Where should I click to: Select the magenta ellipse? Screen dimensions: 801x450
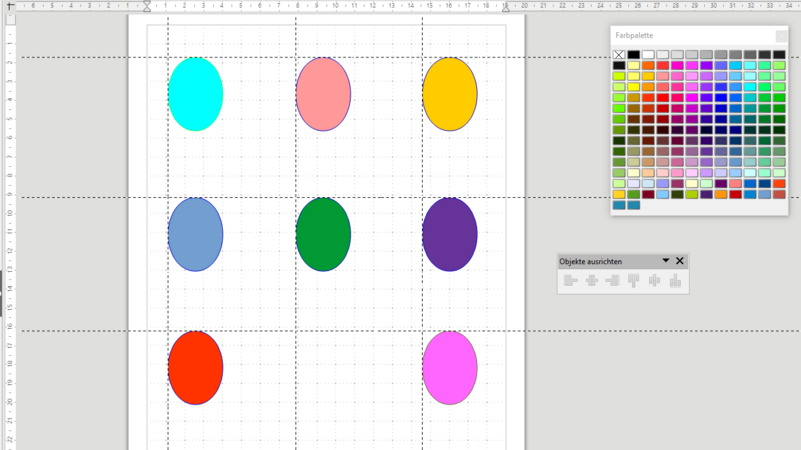click(450, 367)
